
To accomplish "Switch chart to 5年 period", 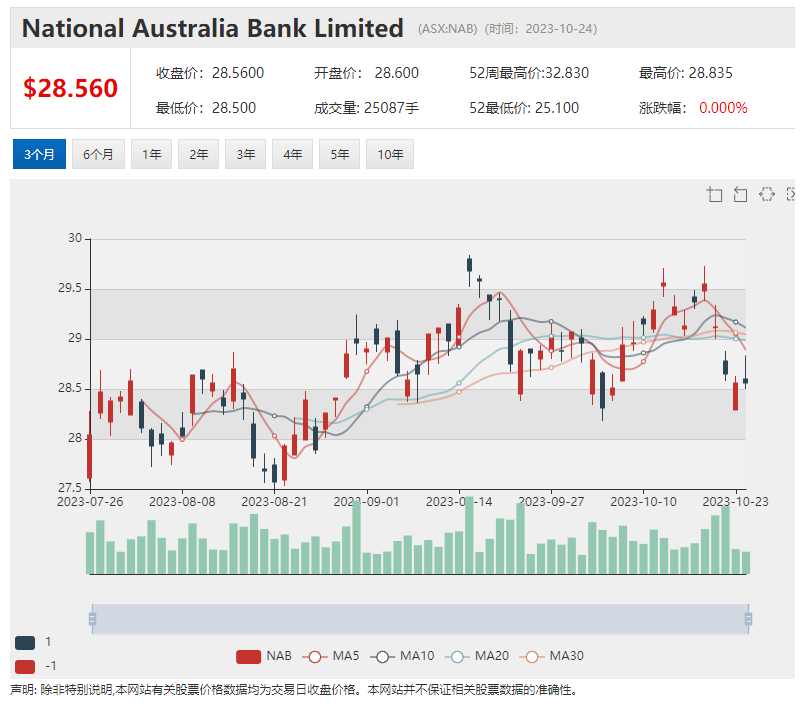I will 340,154.
